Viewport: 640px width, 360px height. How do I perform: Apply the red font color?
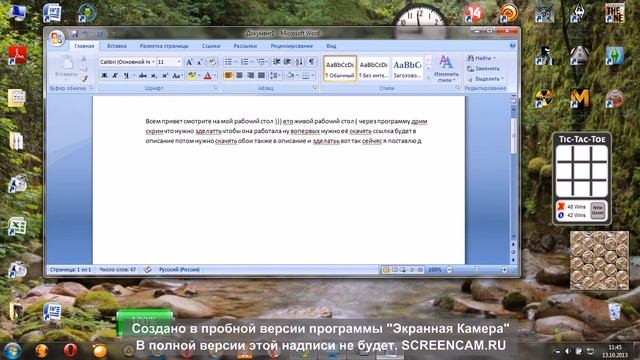point(207,76)
